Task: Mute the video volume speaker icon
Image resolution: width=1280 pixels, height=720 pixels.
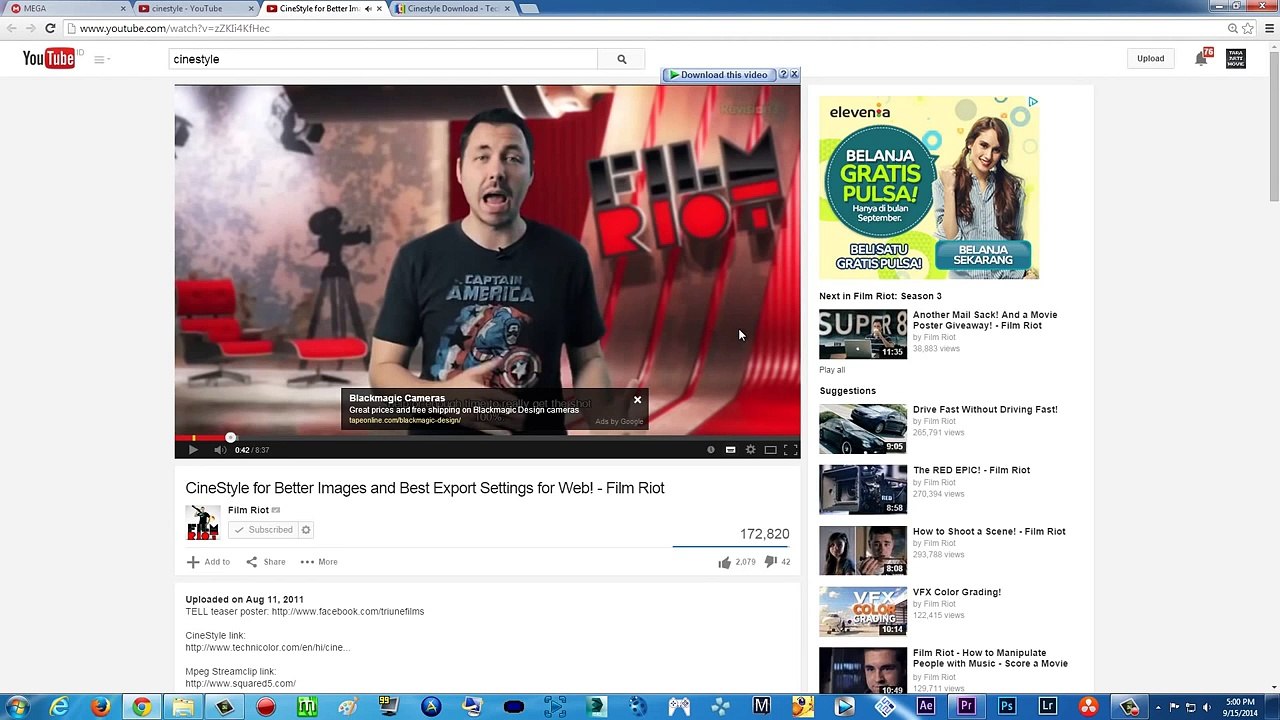Action: click(220, 450)
